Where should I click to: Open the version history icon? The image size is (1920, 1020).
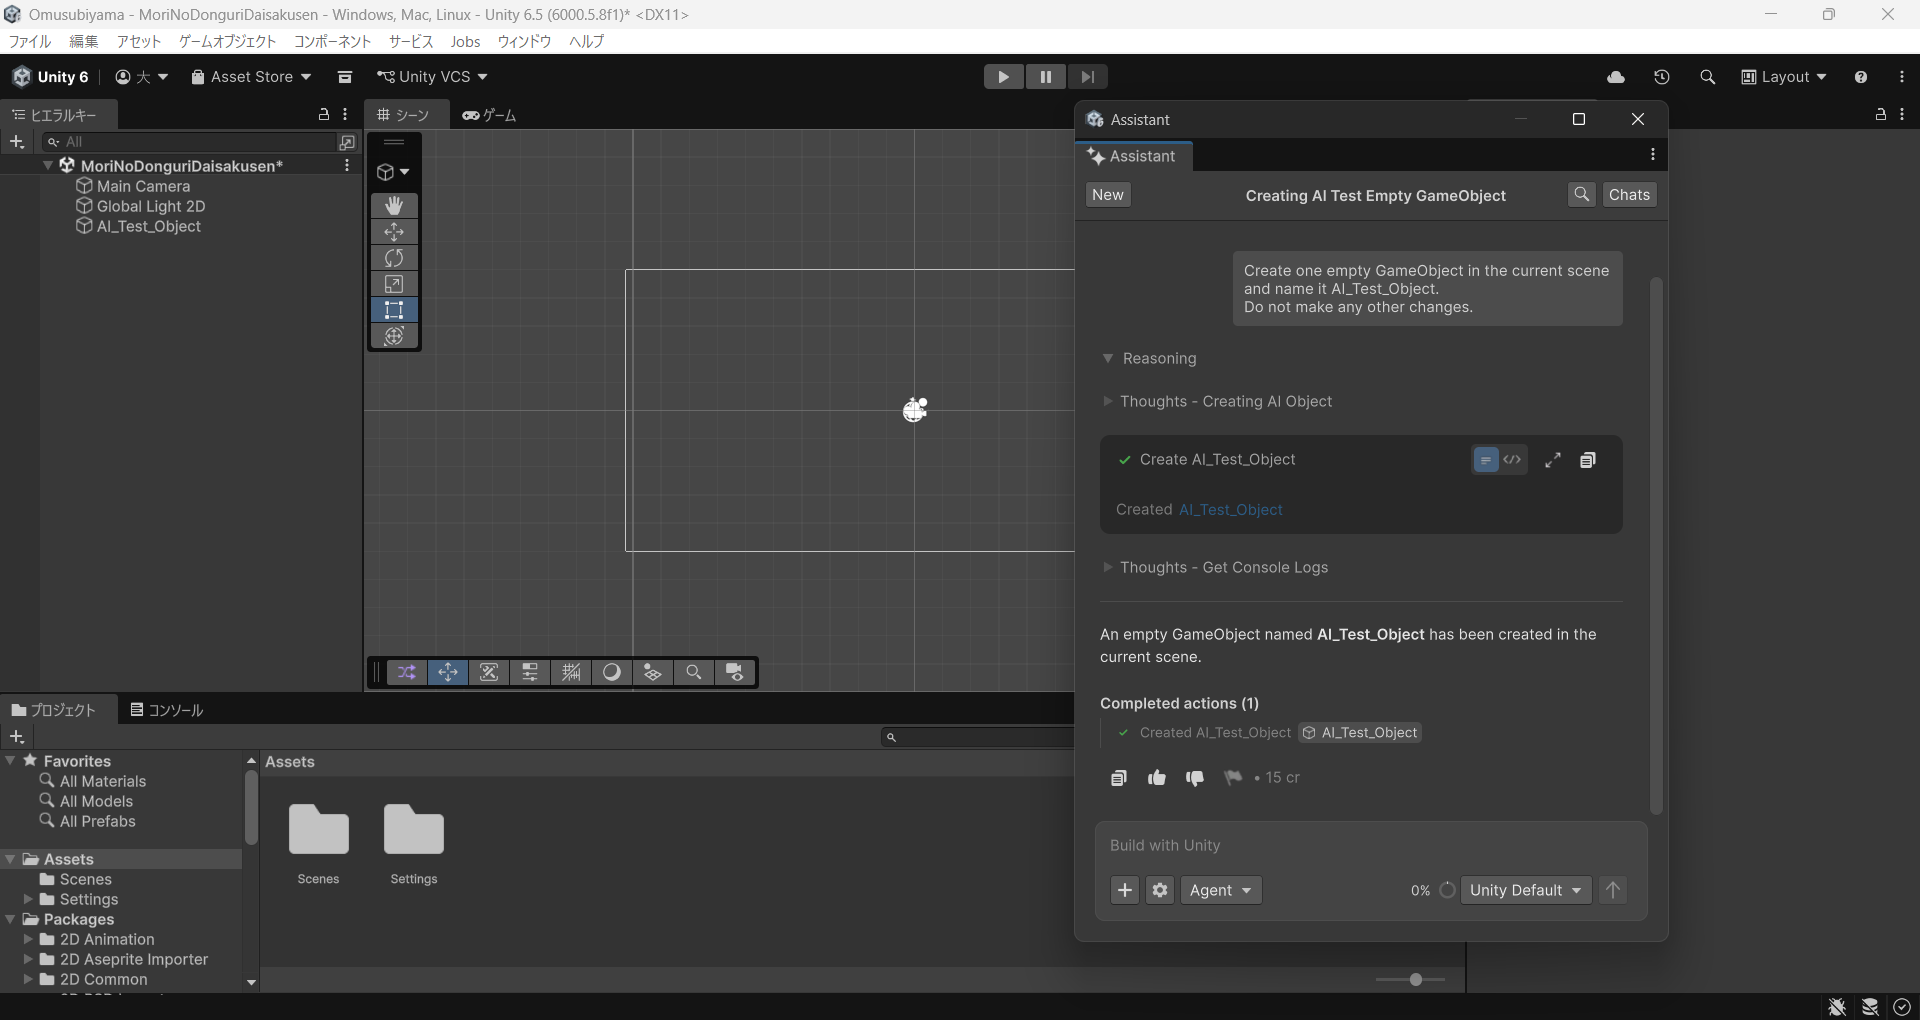(1662, 77)
